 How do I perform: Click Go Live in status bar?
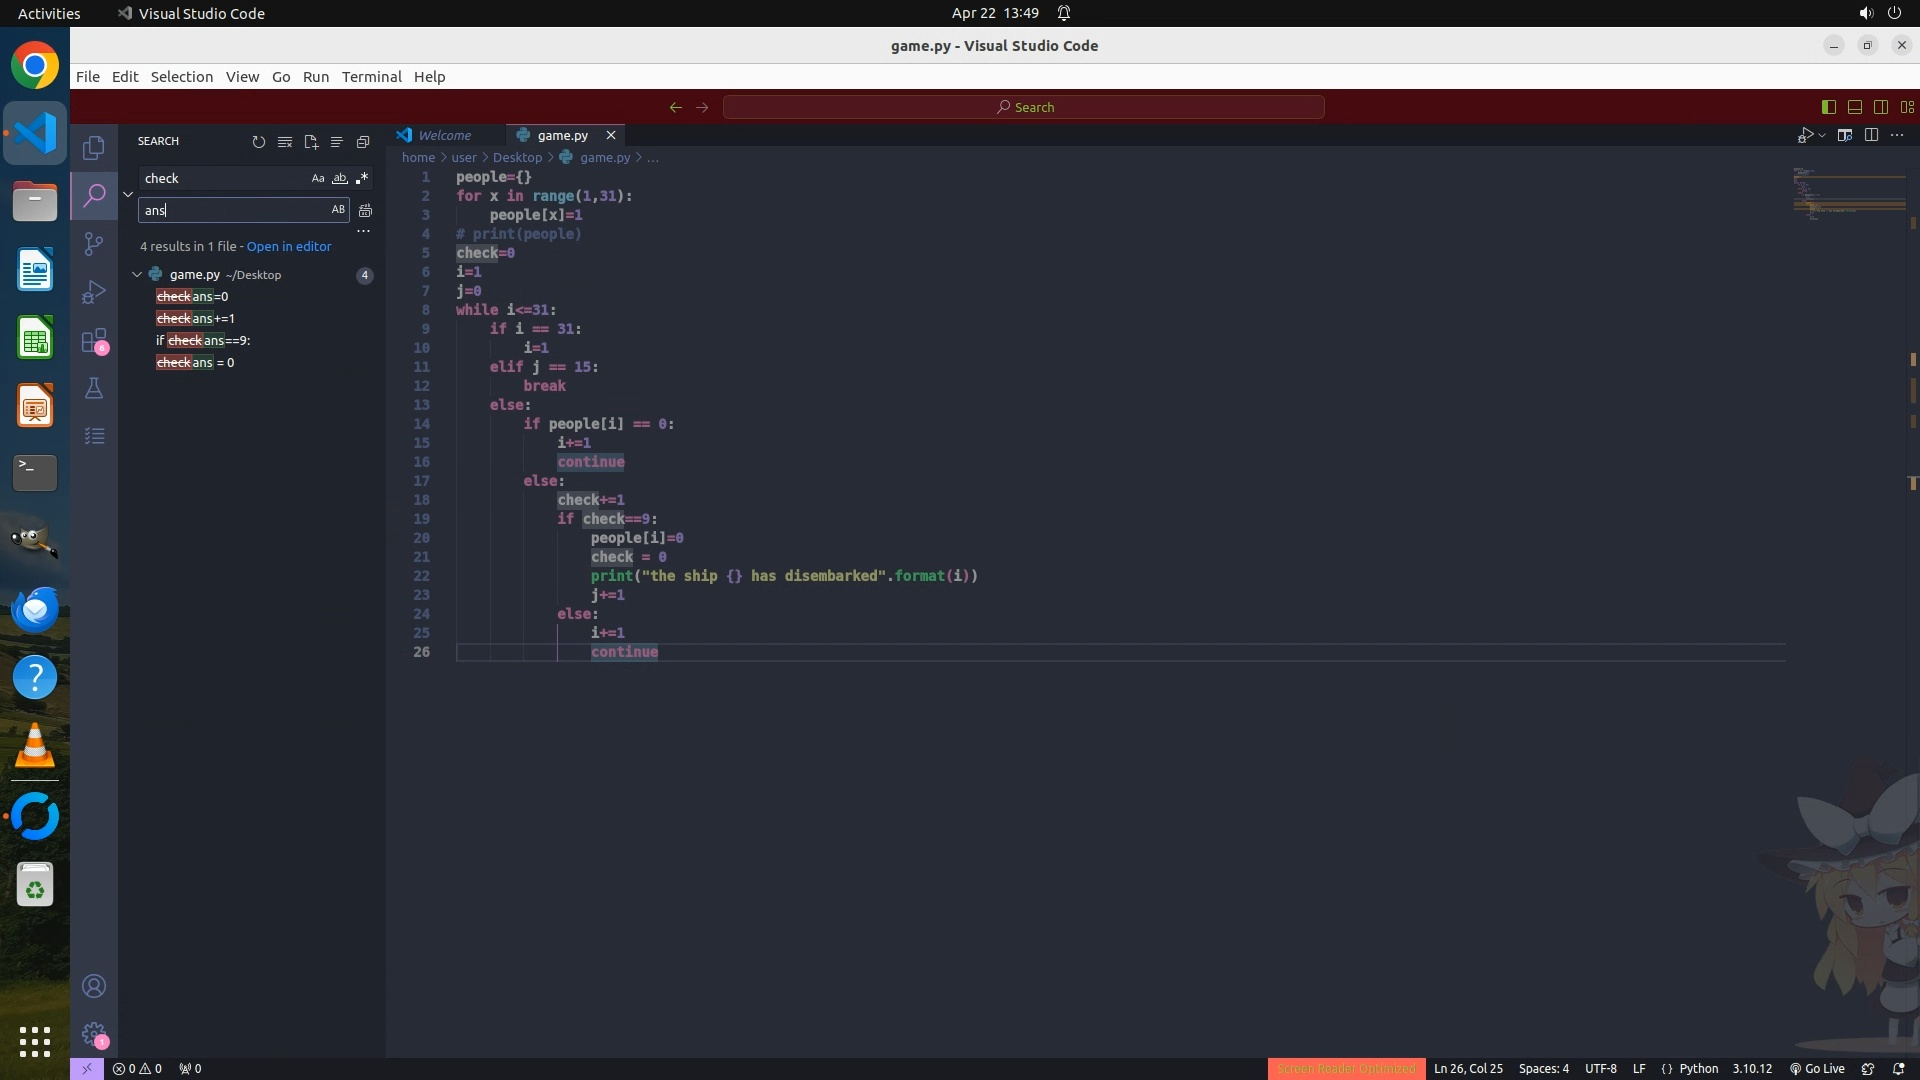coord(1817,1068)
